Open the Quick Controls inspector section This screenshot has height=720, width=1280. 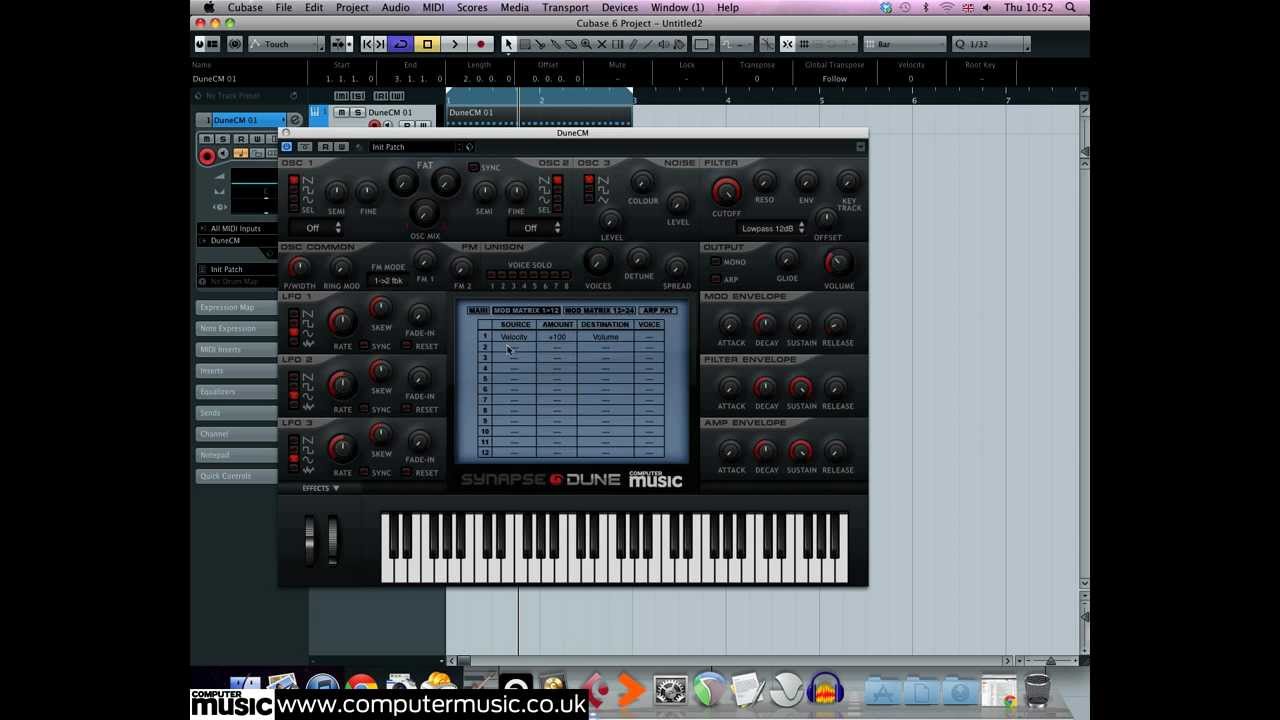237,476
